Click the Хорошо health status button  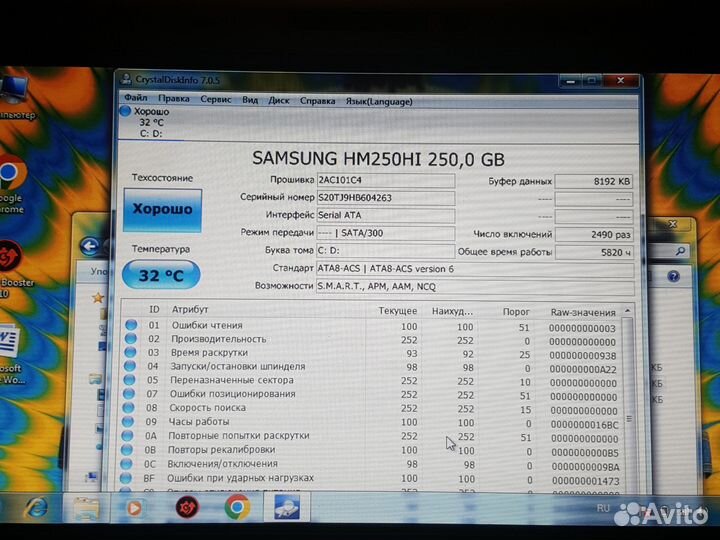pyautogui.click(x=163, y=210)
